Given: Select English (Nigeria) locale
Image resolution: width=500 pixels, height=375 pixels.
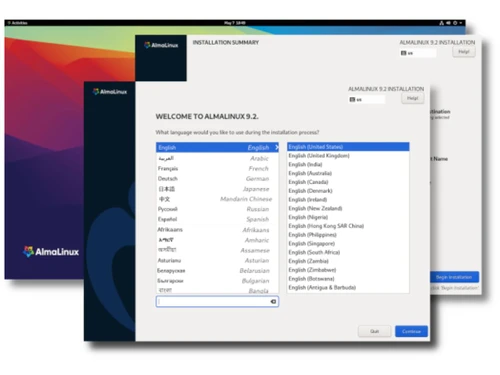Looking at the screenshot, I should [x=348, y=217].
